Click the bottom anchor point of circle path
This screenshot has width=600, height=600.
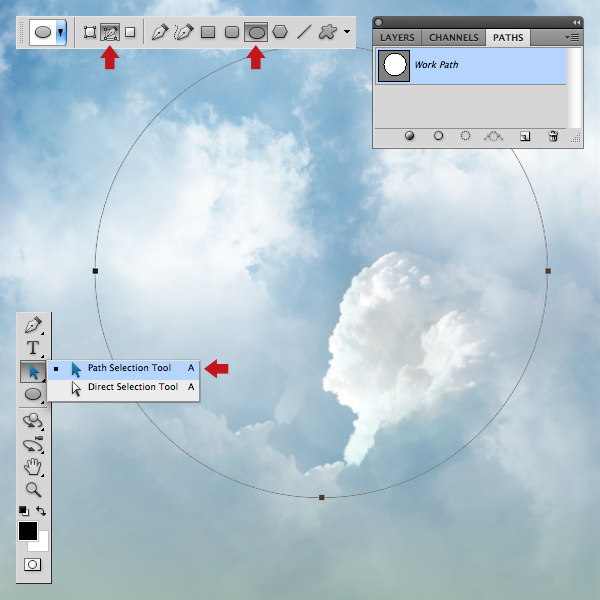322,497
